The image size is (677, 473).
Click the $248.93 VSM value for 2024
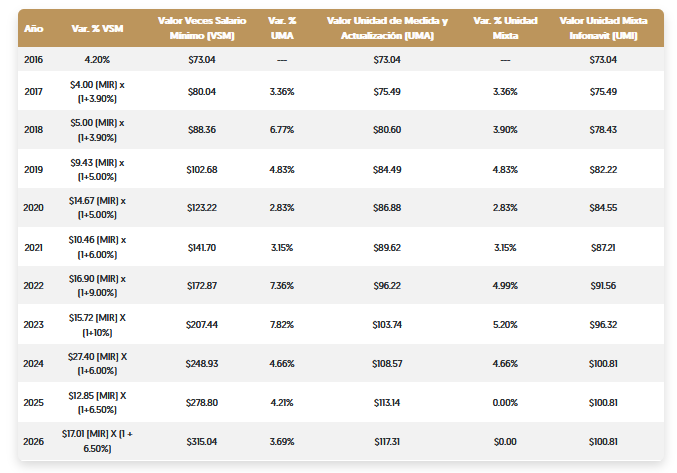click(x=202, y=364)
